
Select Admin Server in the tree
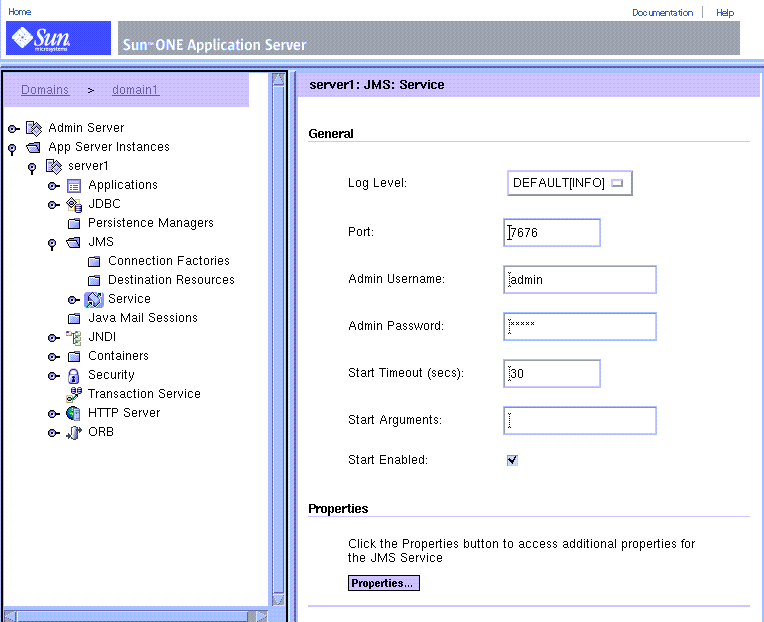point(86,128)
